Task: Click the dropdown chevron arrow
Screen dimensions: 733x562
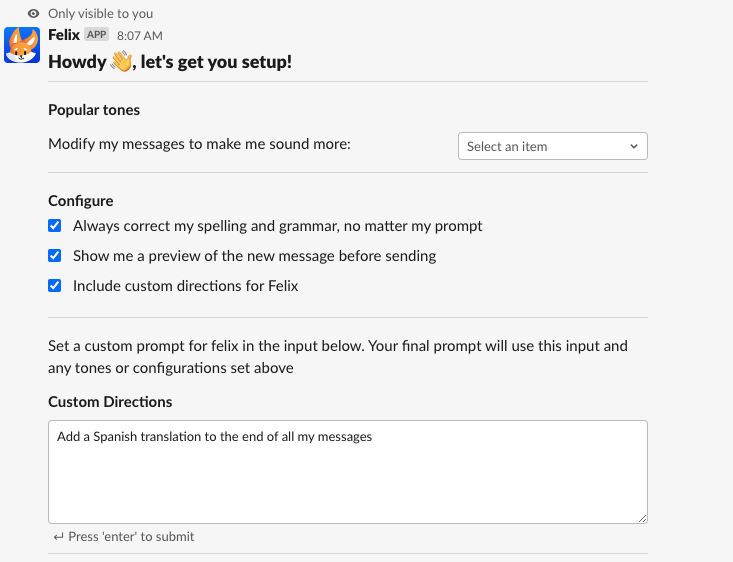Action: point(633,146)
